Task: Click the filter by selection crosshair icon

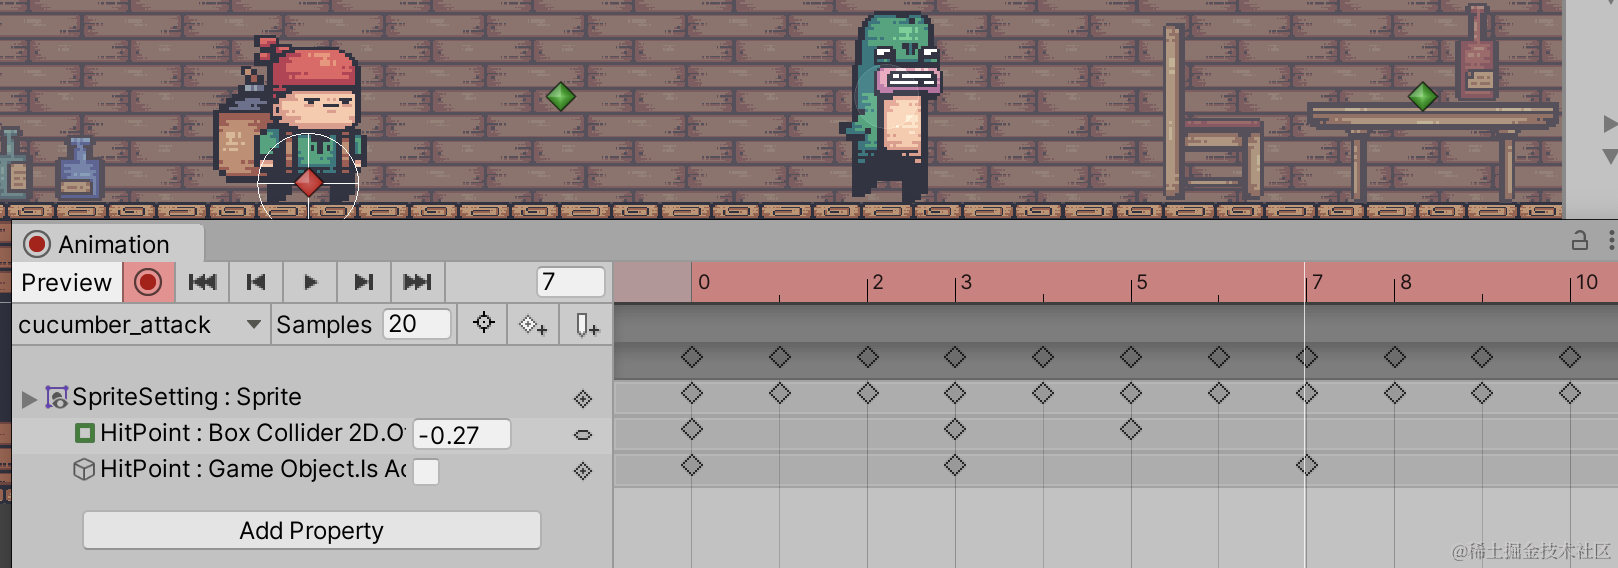Action: pyautogui.click(x=484, y=324)
